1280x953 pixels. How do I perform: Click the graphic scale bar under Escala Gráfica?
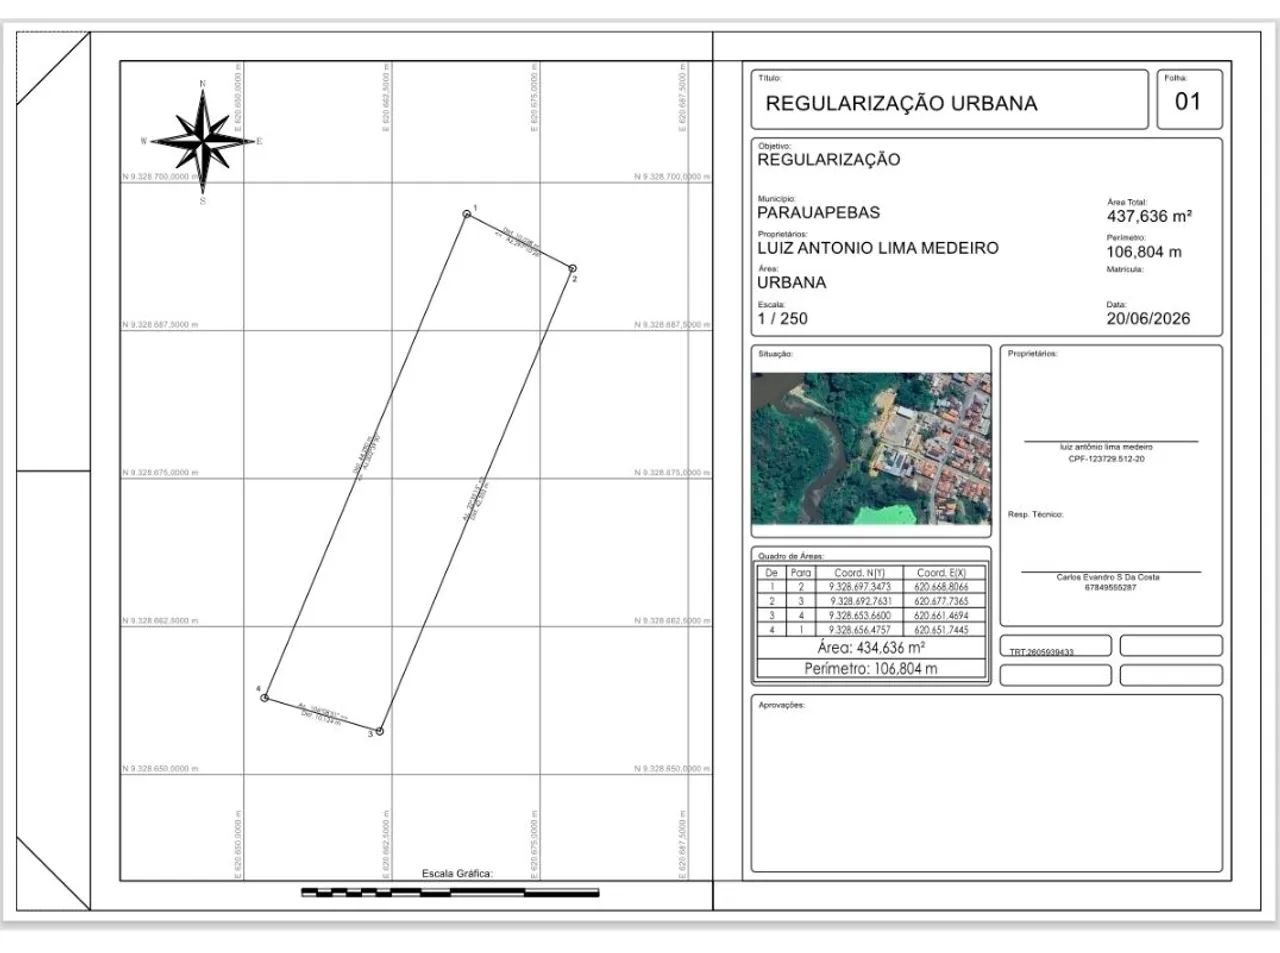(450, 891)
